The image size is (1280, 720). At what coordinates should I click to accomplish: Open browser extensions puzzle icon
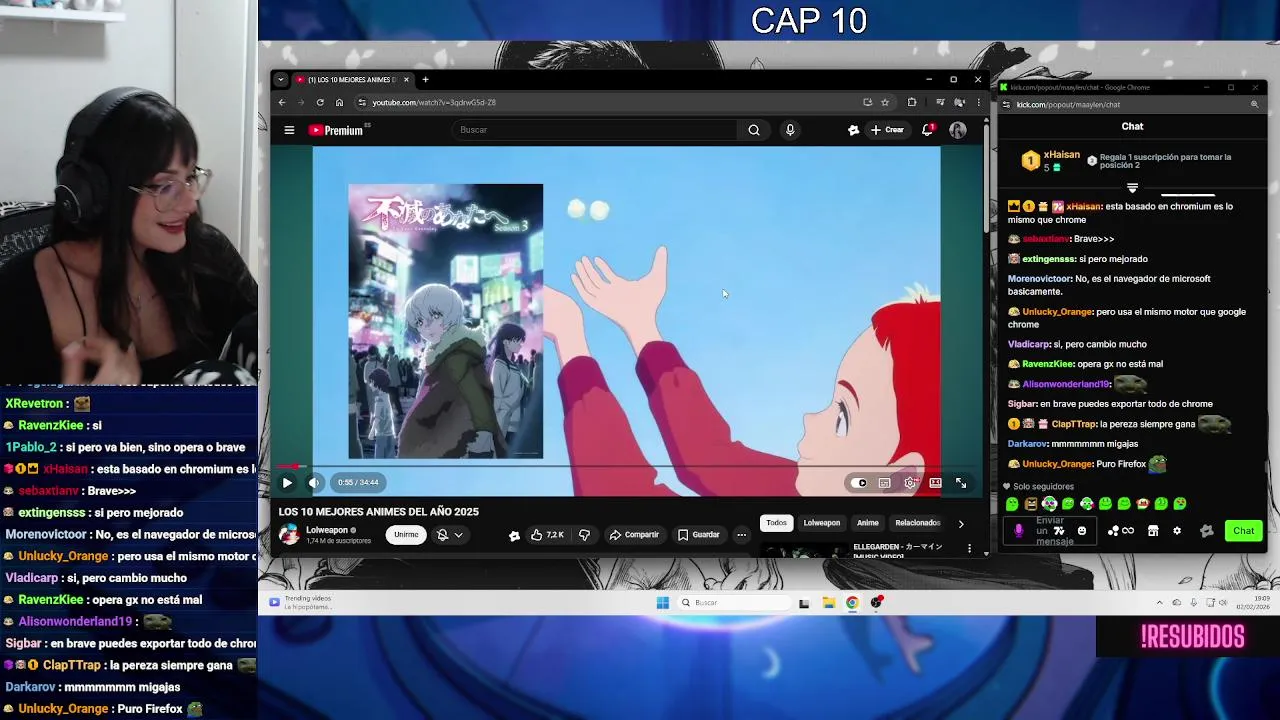912,102
